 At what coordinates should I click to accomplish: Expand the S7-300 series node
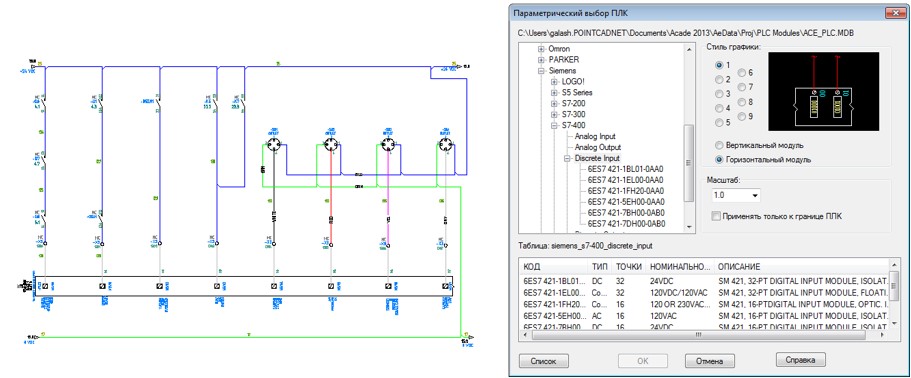pyautogui.click(x=554, y=114)
